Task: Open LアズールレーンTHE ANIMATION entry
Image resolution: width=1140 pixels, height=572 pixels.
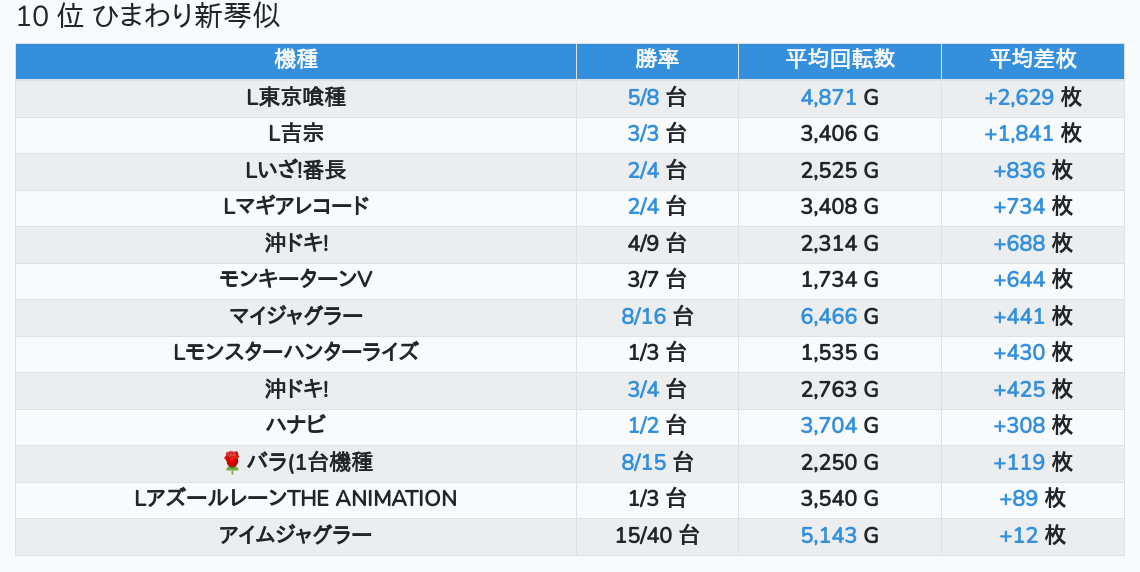Action: 295,498
